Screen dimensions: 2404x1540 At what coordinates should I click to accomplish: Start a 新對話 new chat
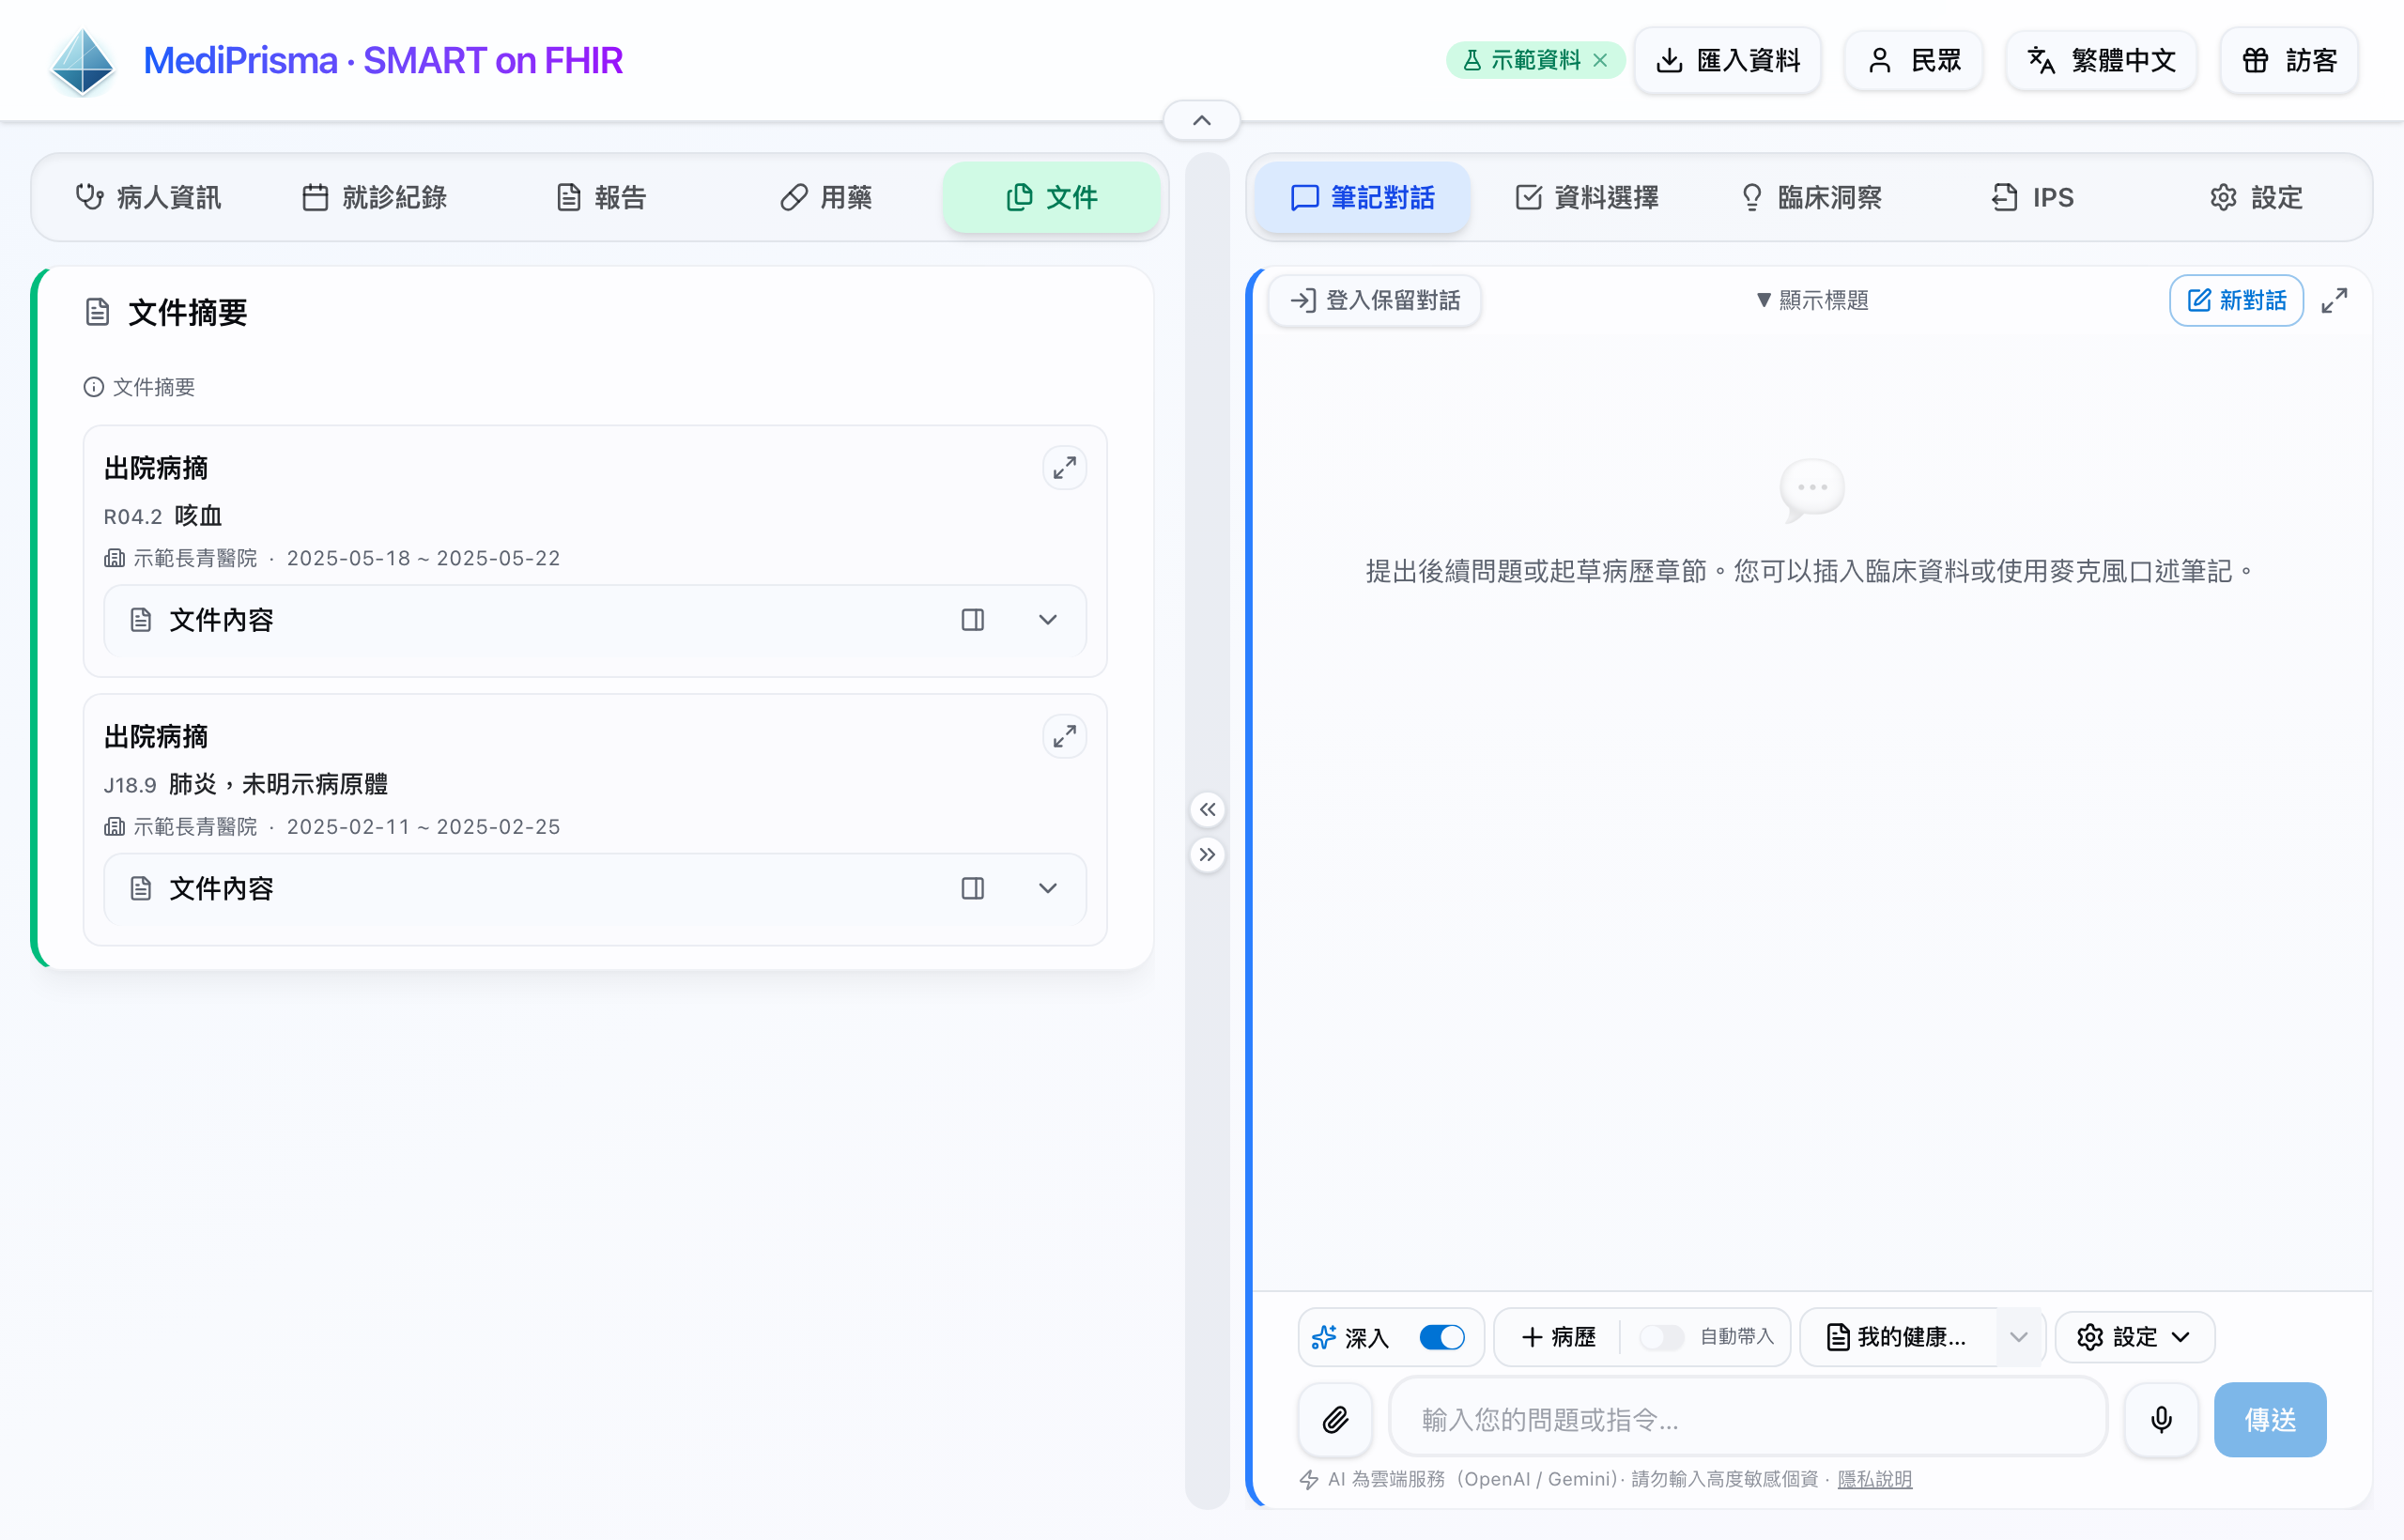click(2237, 300)
